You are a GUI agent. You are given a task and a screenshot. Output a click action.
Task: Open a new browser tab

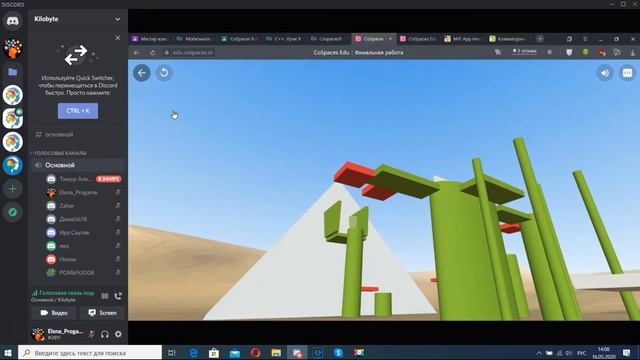tap(540, 39)
